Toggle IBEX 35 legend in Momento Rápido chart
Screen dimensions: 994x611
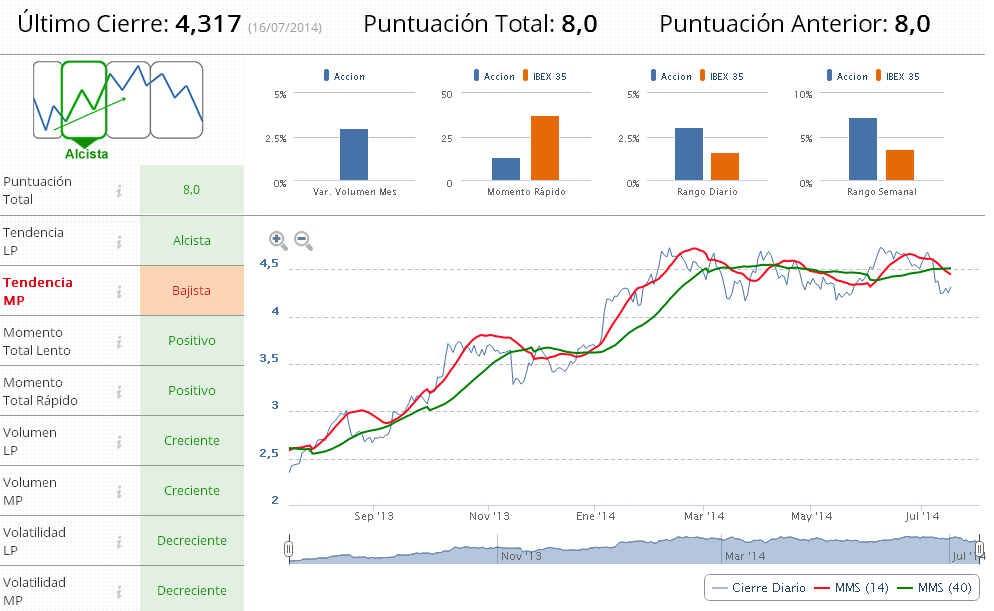click(x=545, y=76)
